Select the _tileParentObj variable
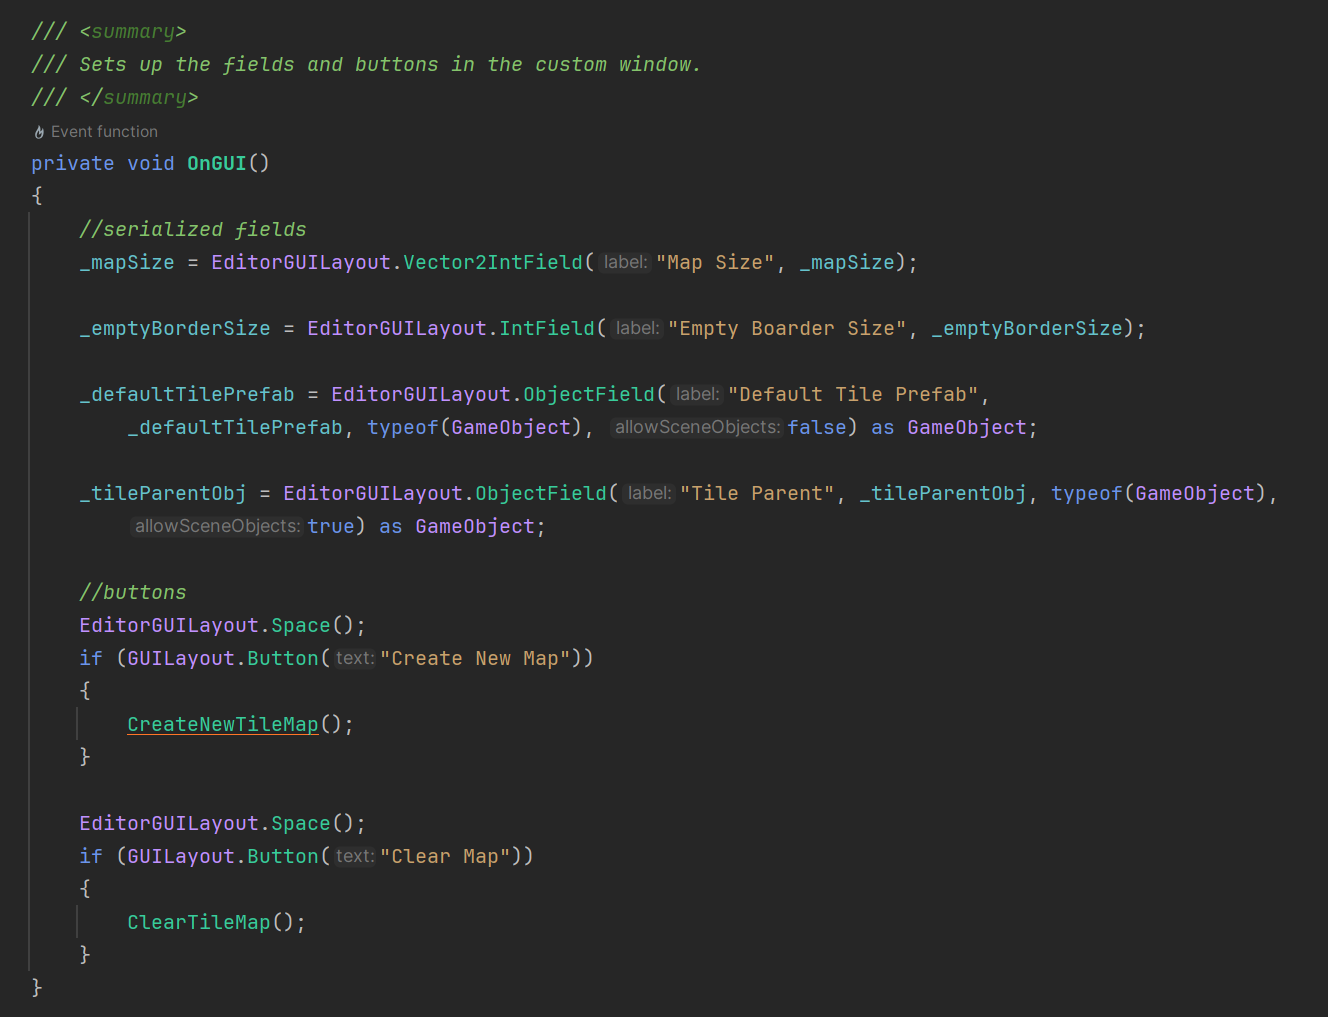Viewport: 1328px width, 1017px height. click(162, 493)
